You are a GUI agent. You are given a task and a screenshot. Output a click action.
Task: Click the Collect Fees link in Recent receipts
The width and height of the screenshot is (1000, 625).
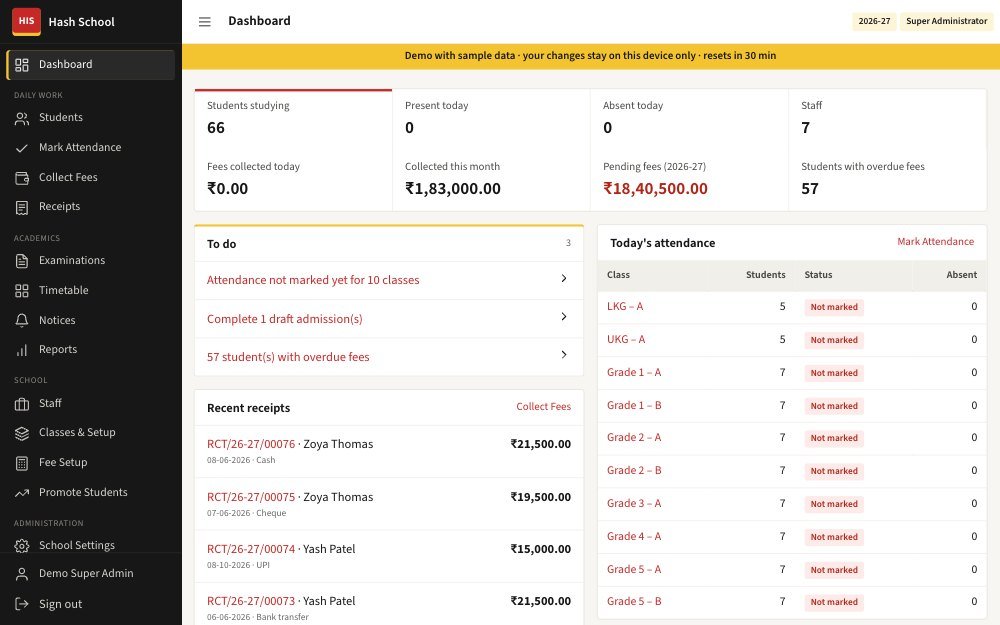tap(543, 407)
